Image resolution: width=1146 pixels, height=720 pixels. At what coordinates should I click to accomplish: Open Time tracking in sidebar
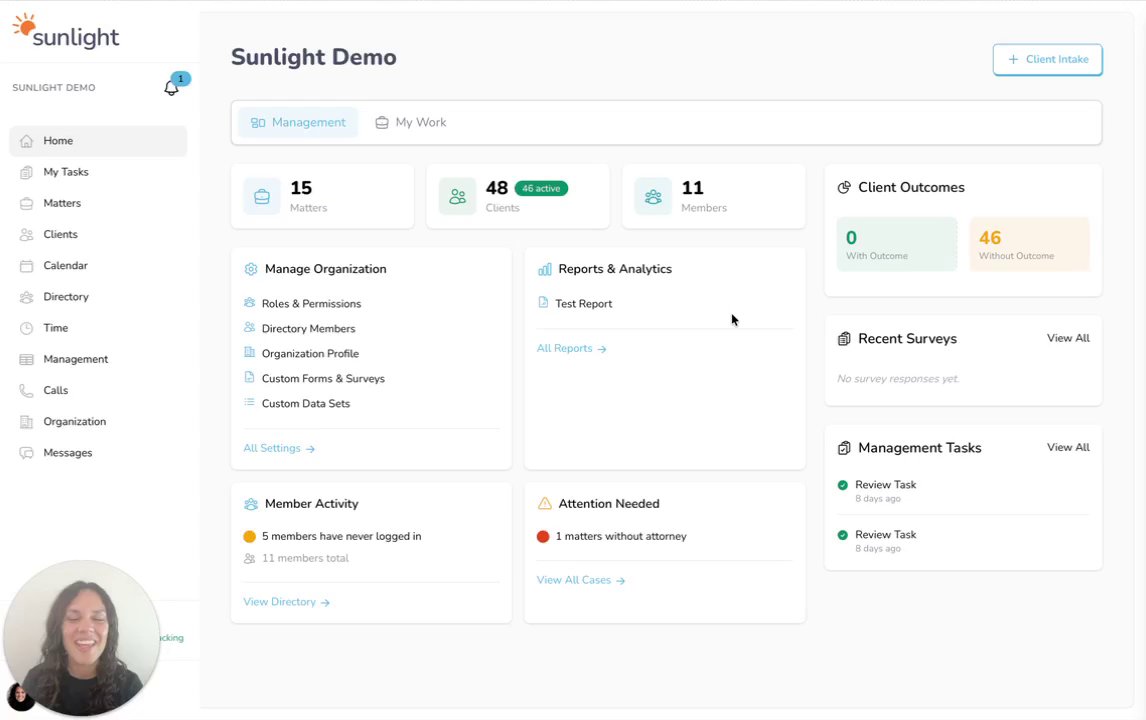pos(55,328)
